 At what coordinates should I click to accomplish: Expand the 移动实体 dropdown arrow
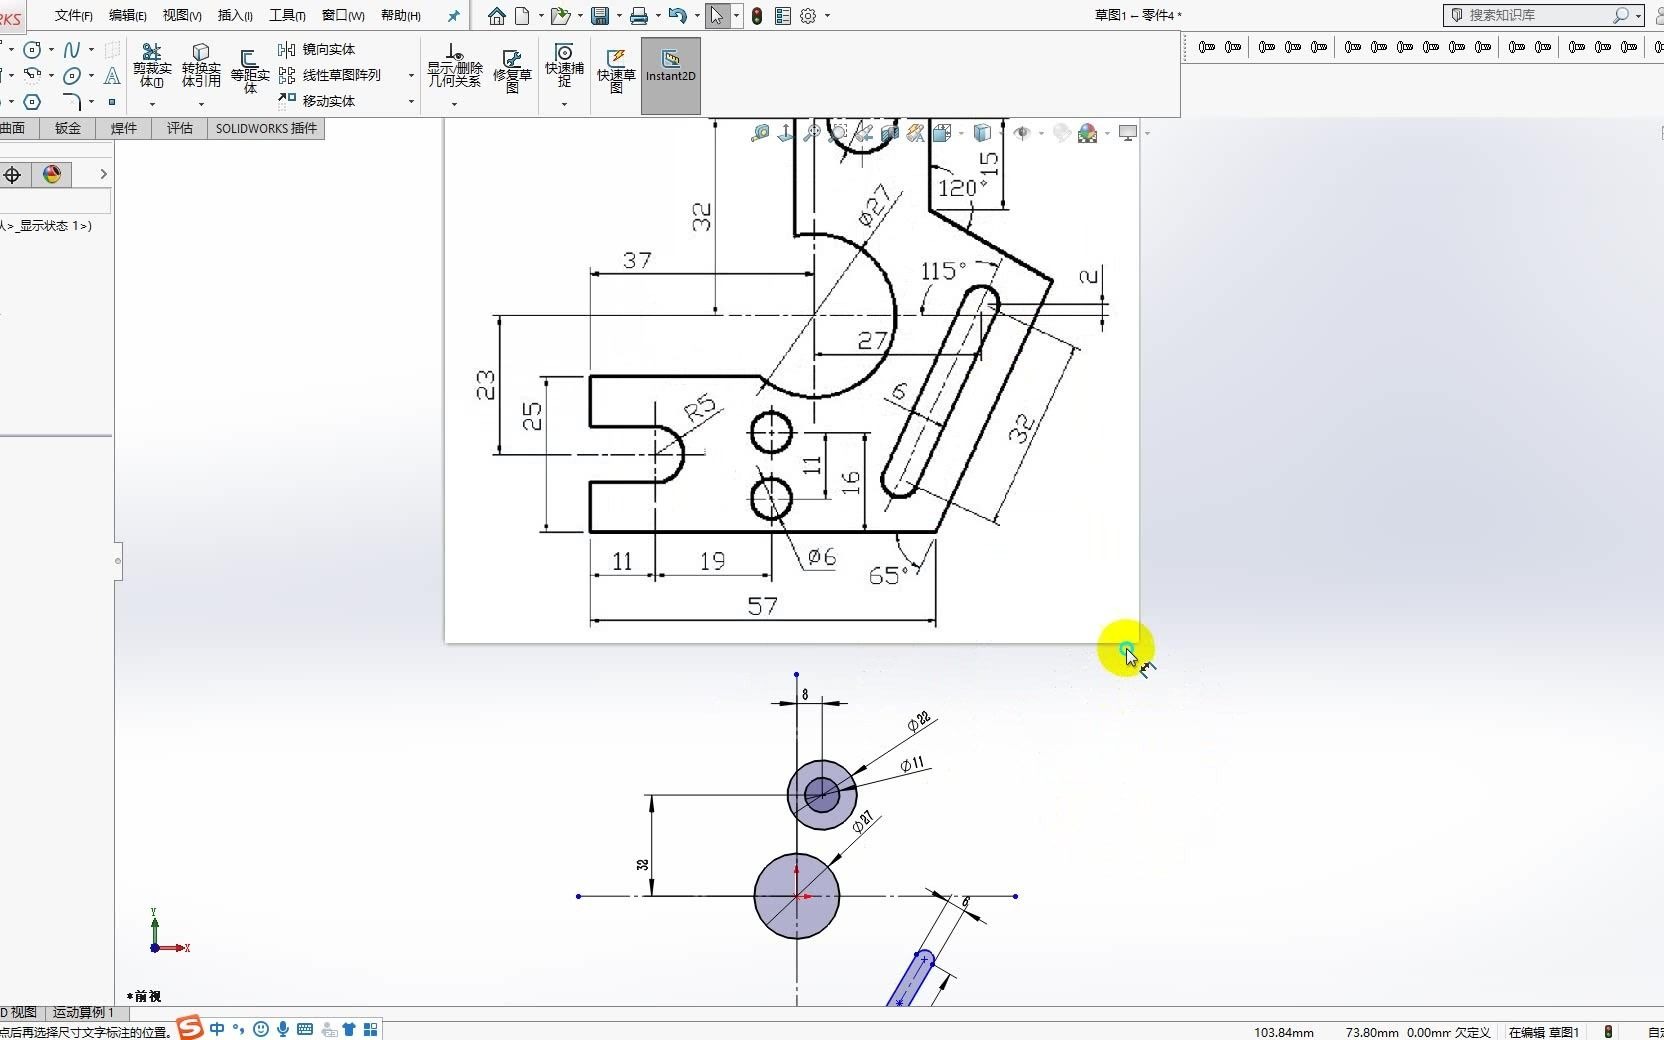pyautogui.click(x=411, y=101)
